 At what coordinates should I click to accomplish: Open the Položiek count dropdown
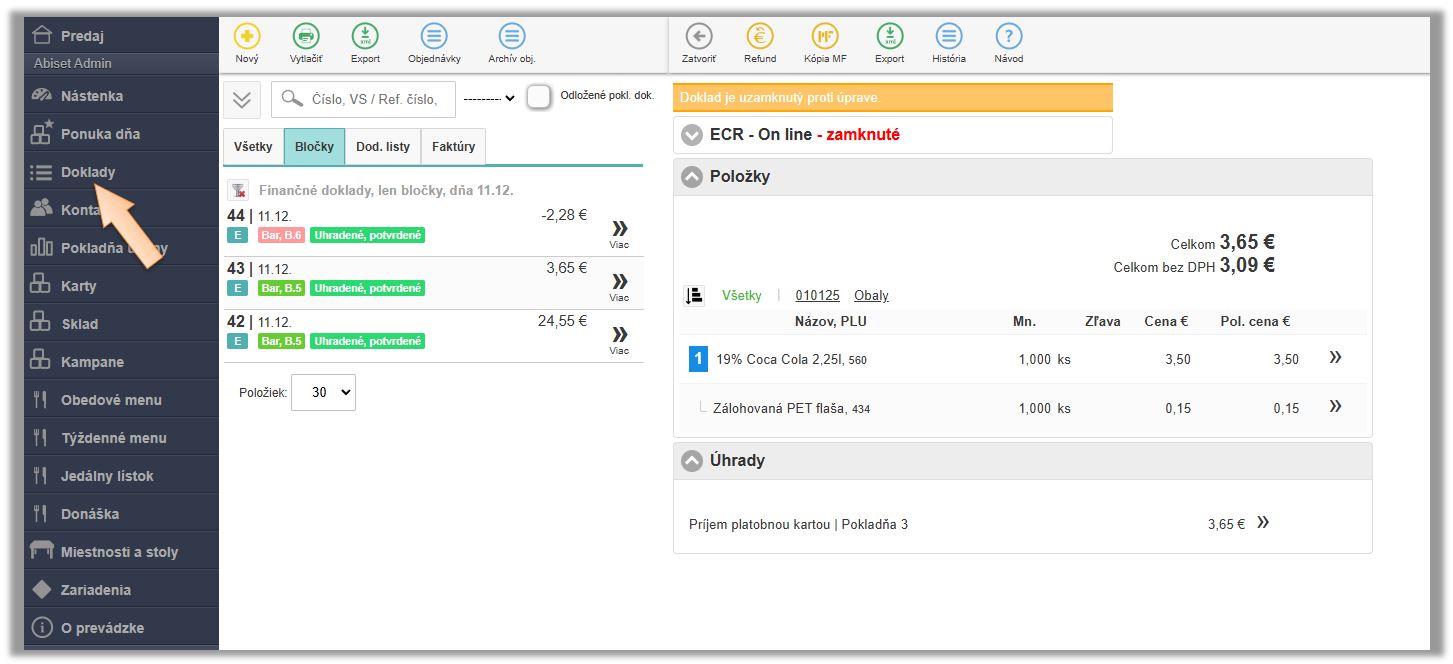(x=323, y=393)
